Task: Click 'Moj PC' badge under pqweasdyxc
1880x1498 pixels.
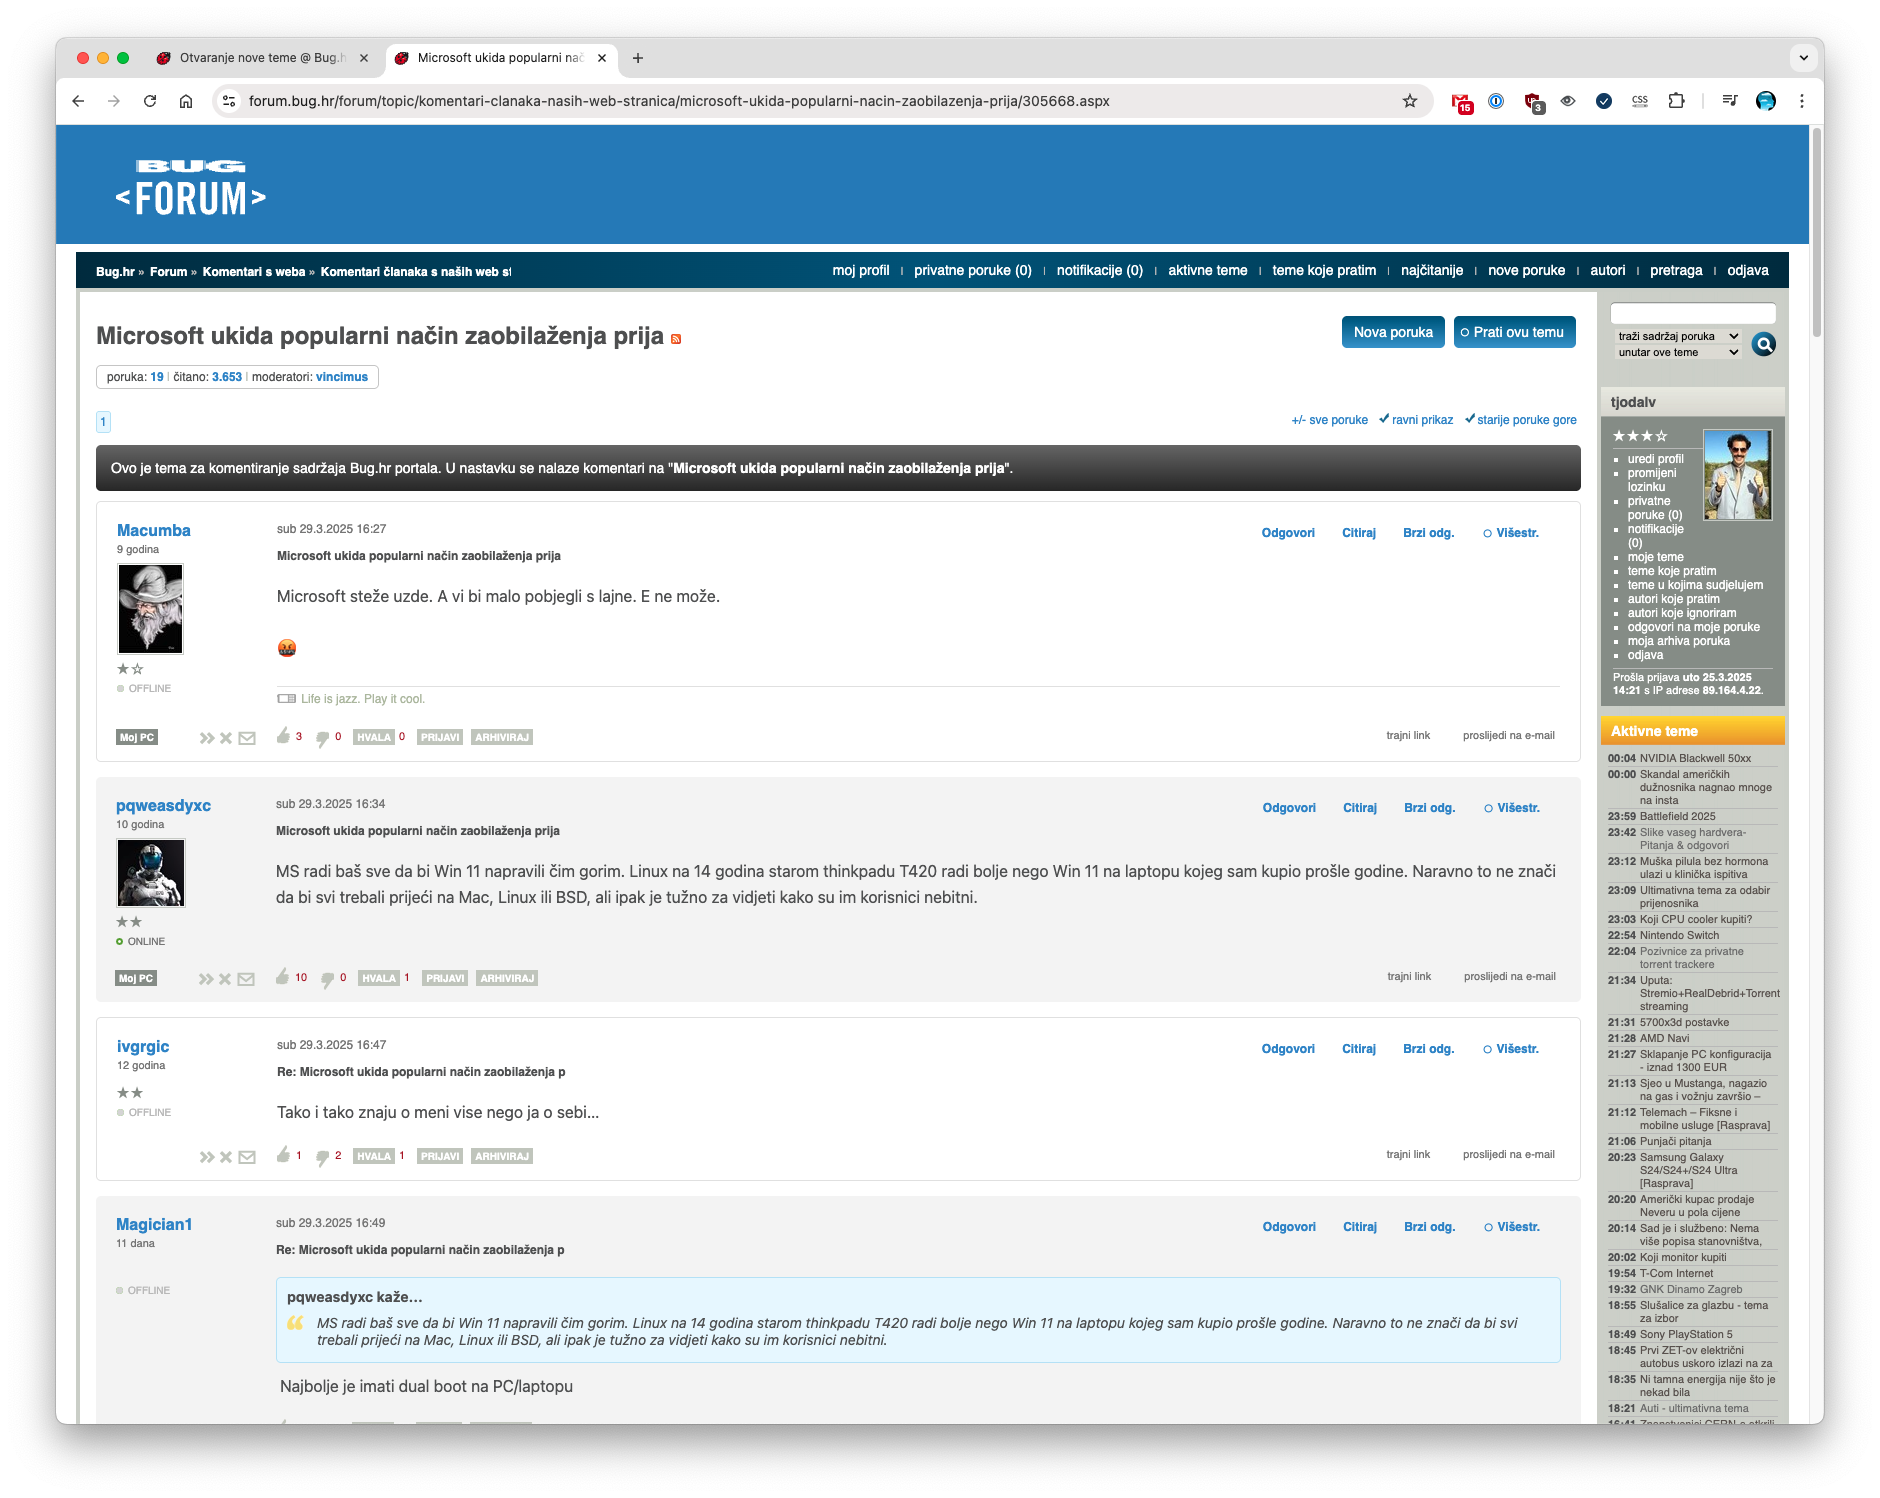Action: pyautogui.click(x=136, y=978)
